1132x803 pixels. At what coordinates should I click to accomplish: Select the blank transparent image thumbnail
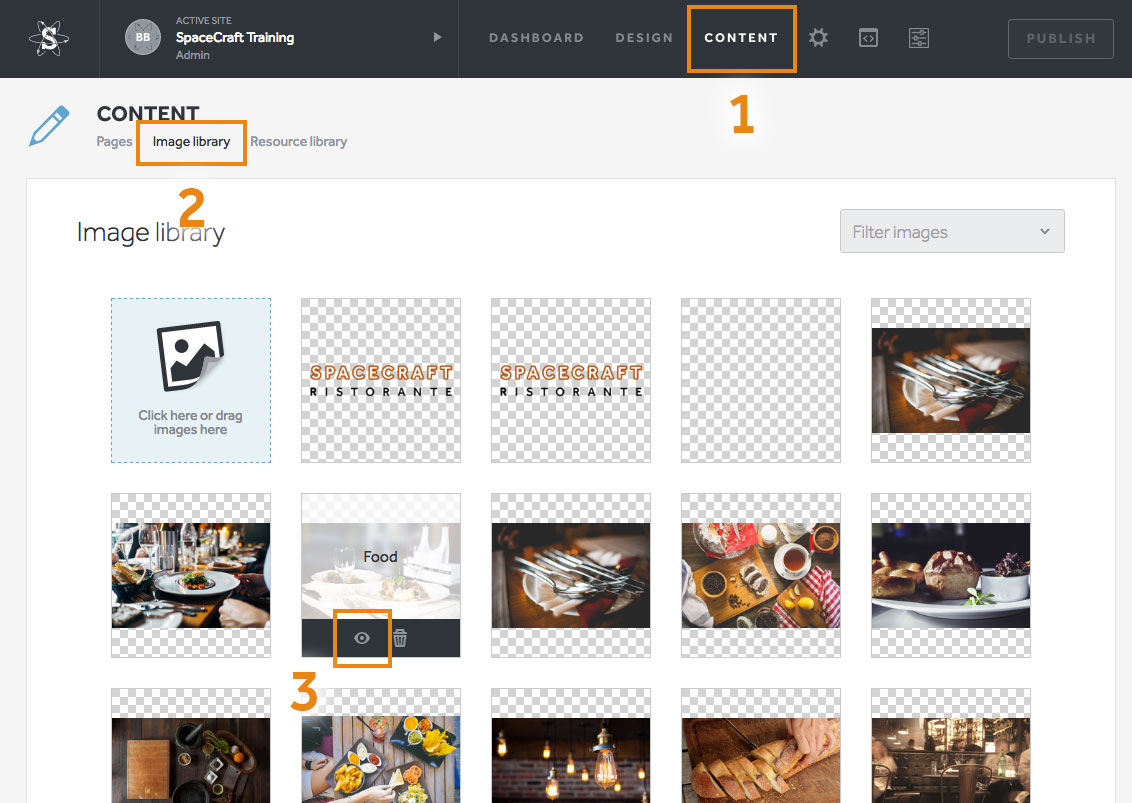point(761,381)
